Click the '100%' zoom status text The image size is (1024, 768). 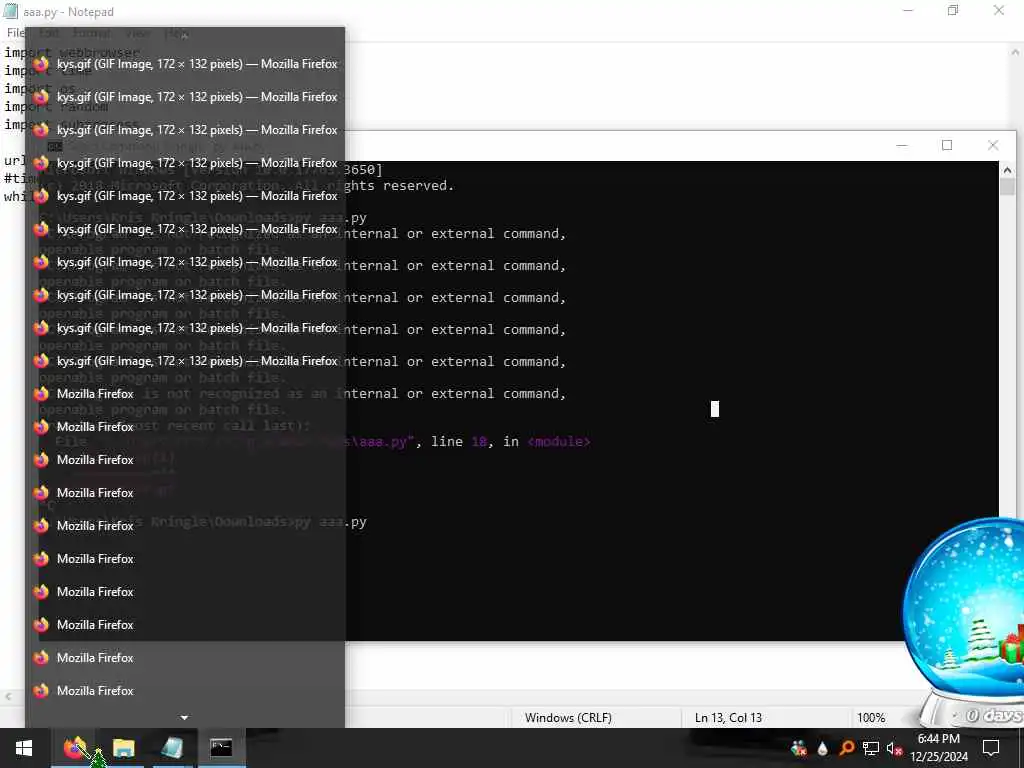point(871,718)
